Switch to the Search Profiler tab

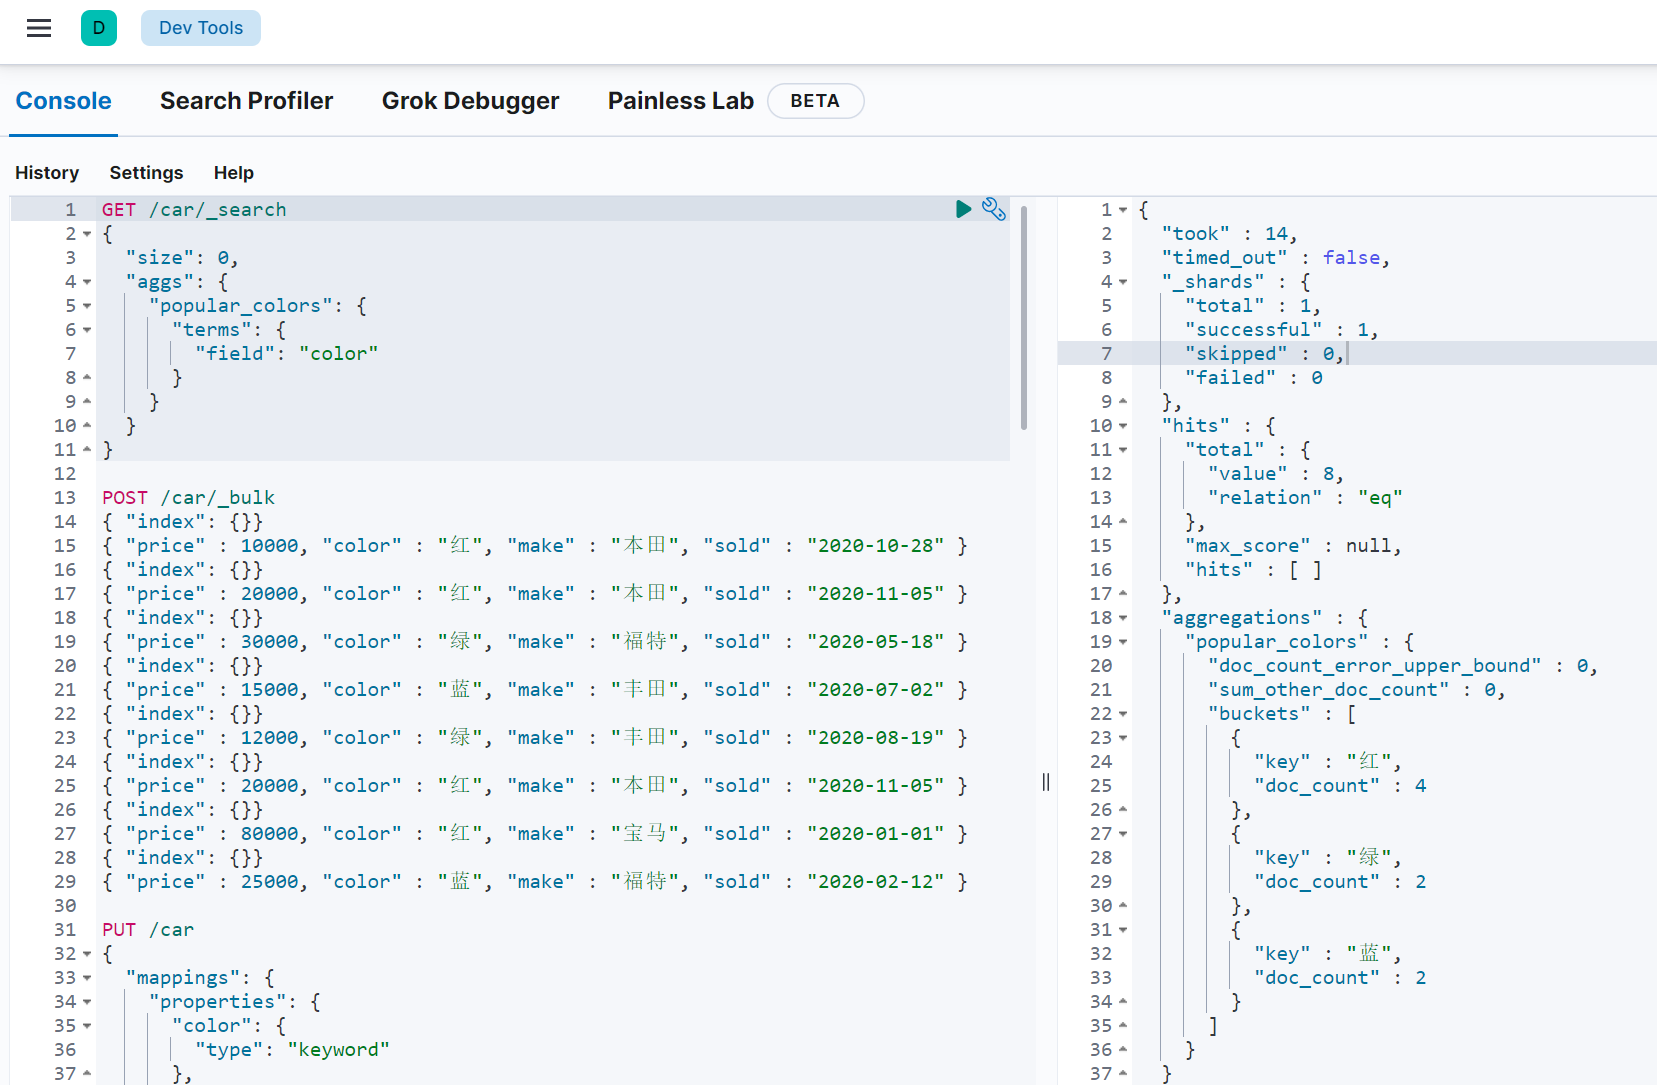point(246,101)
